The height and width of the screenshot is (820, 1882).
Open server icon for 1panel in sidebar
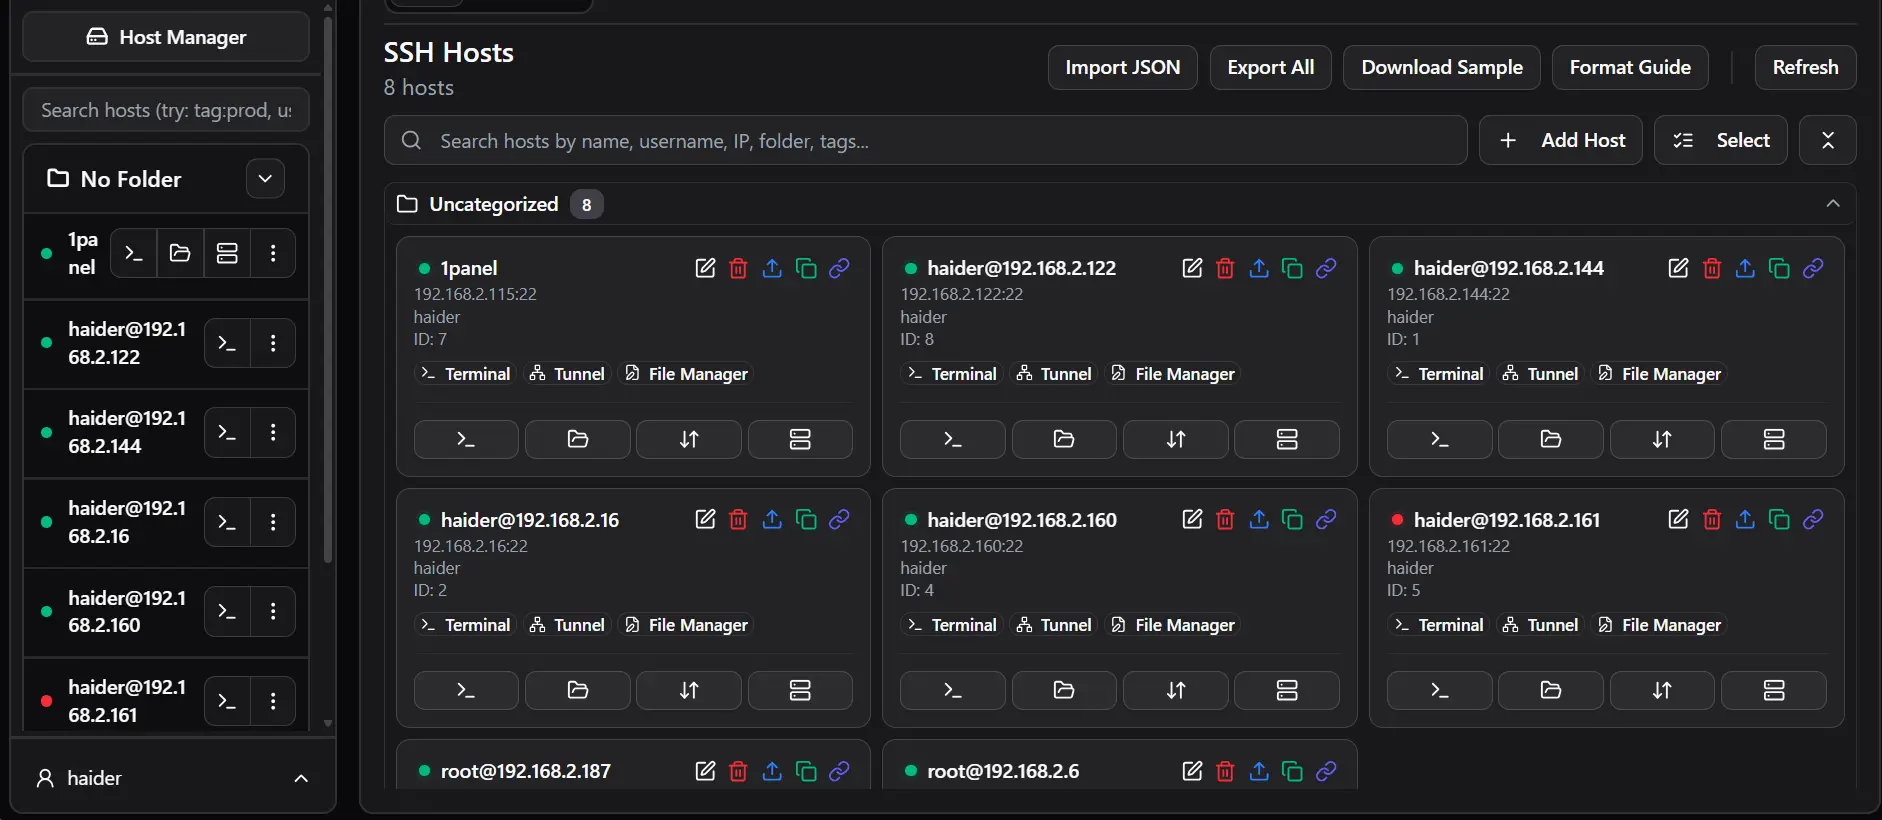click(x=227, y=253)
